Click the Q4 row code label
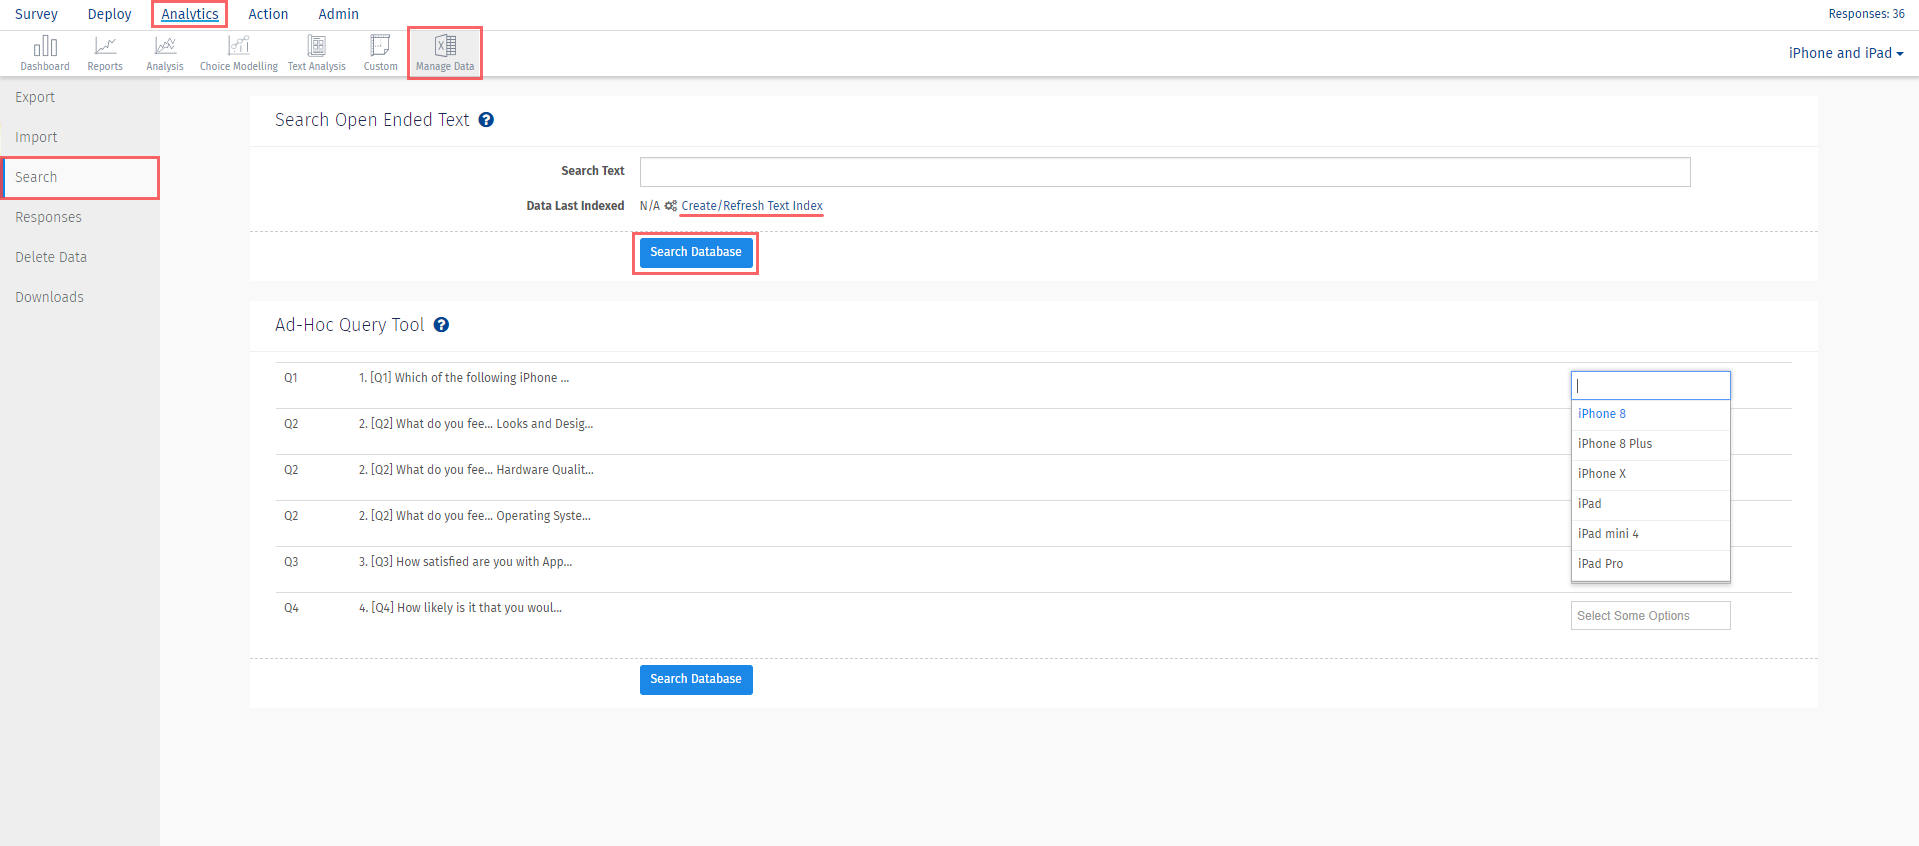The image size is (1919, 846). tap(291, 608)
